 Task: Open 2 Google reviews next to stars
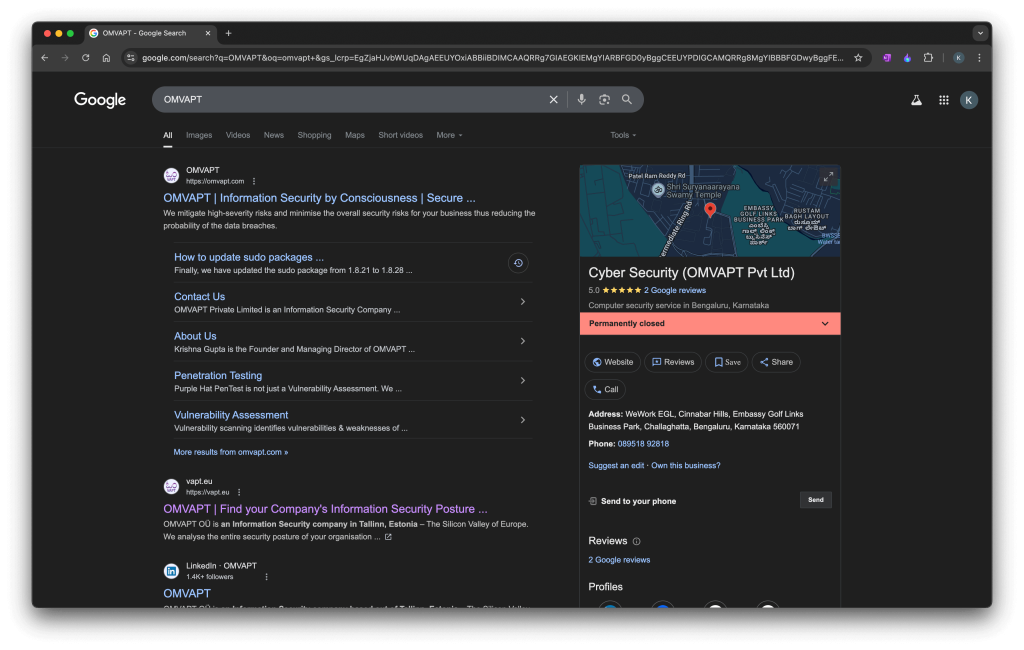(675, 291)
